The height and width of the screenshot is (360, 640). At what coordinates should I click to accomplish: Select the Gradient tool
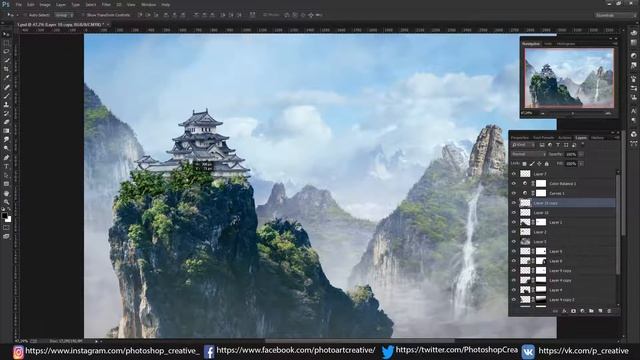point(6,131)
